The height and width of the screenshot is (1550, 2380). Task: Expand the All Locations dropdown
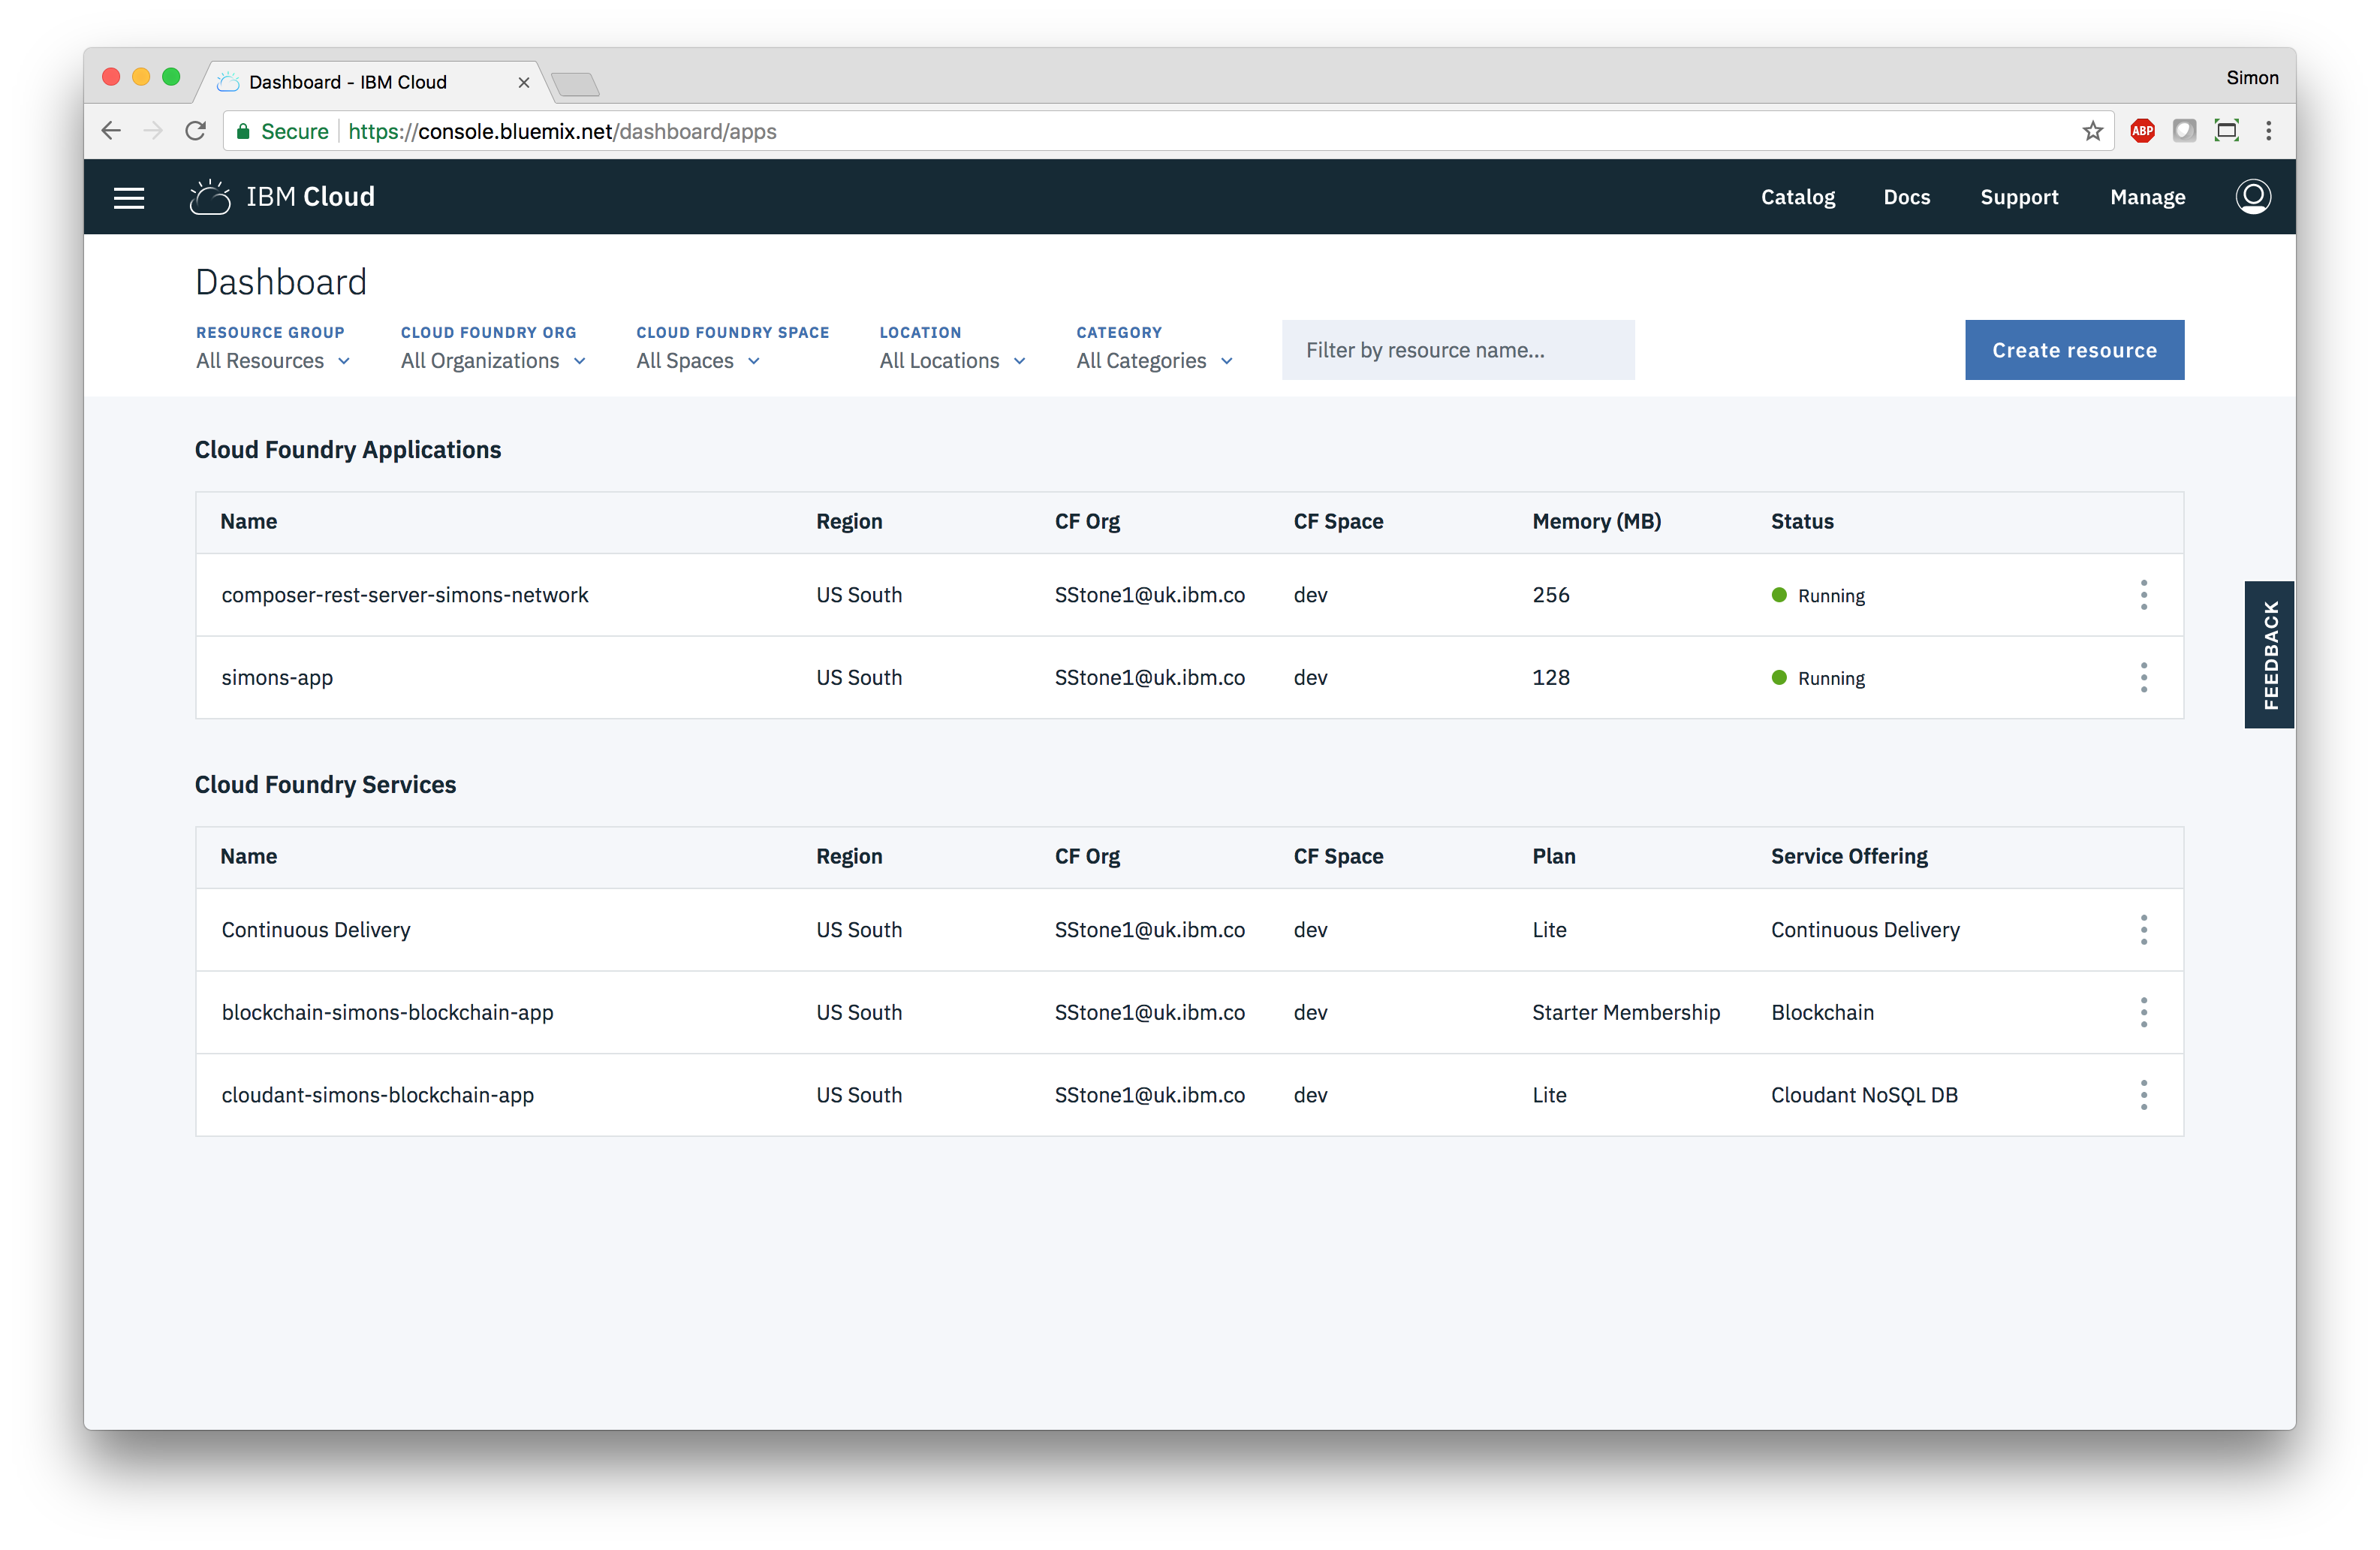(x=952, y=361)
